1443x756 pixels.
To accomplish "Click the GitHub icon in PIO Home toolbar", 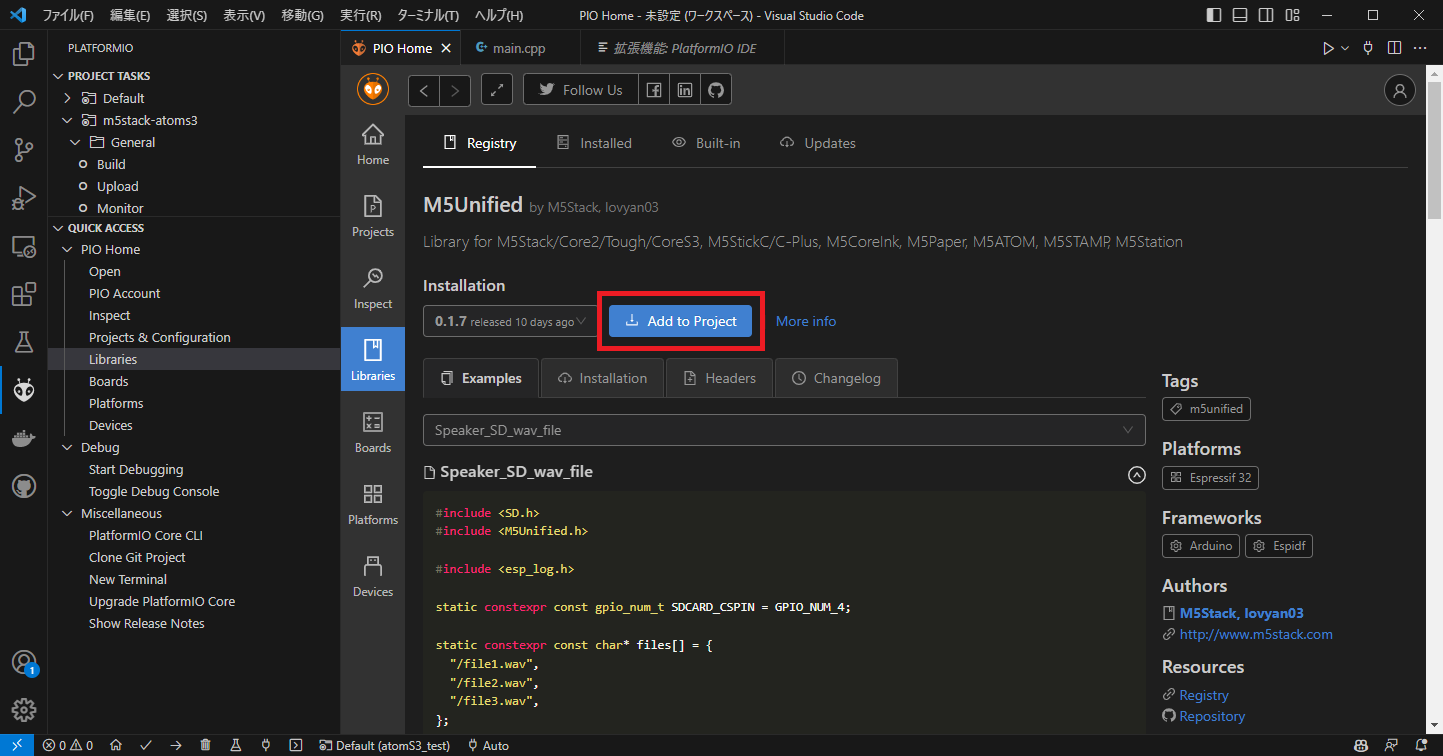I will tap(716, 90).
